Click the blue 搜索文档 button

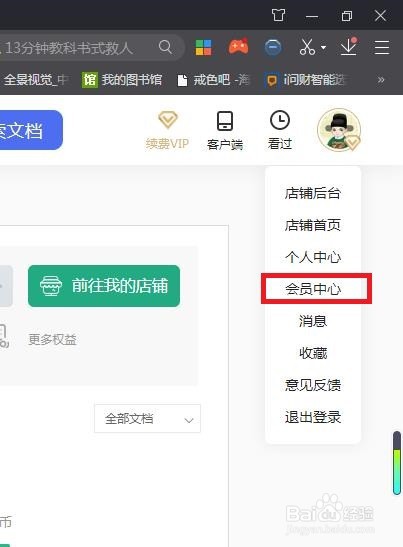pyautogui.click(x=31, y=130)
